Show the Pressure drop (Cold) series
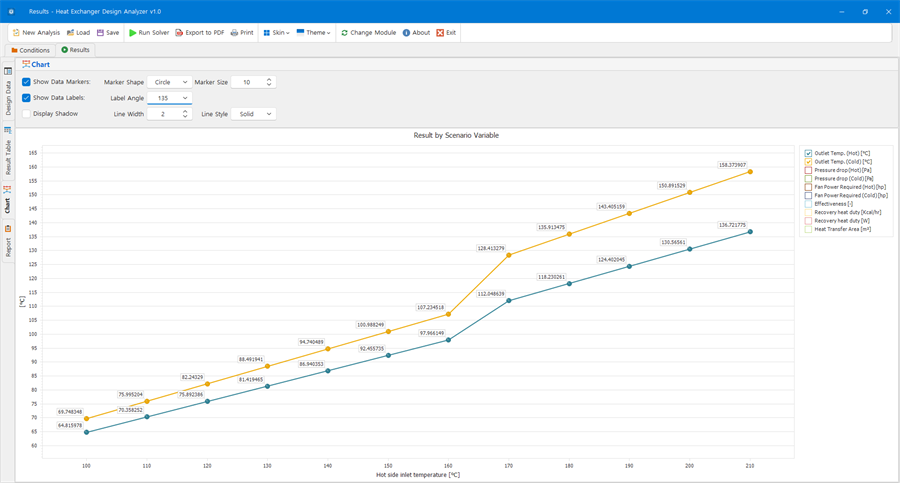Image resolution: width=900 pixels, height=483 pixels. (x=808, y=179)
